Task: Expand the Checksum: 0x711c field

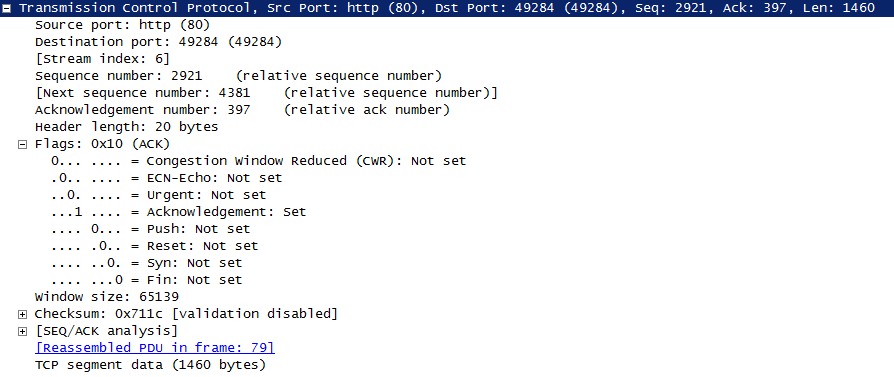Action: (22, 314)
